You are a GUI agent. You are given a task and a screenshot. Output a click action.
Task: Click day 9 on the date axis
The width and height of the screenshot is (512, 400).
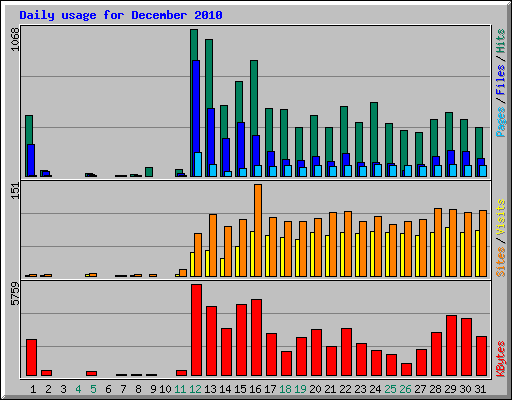153,389
